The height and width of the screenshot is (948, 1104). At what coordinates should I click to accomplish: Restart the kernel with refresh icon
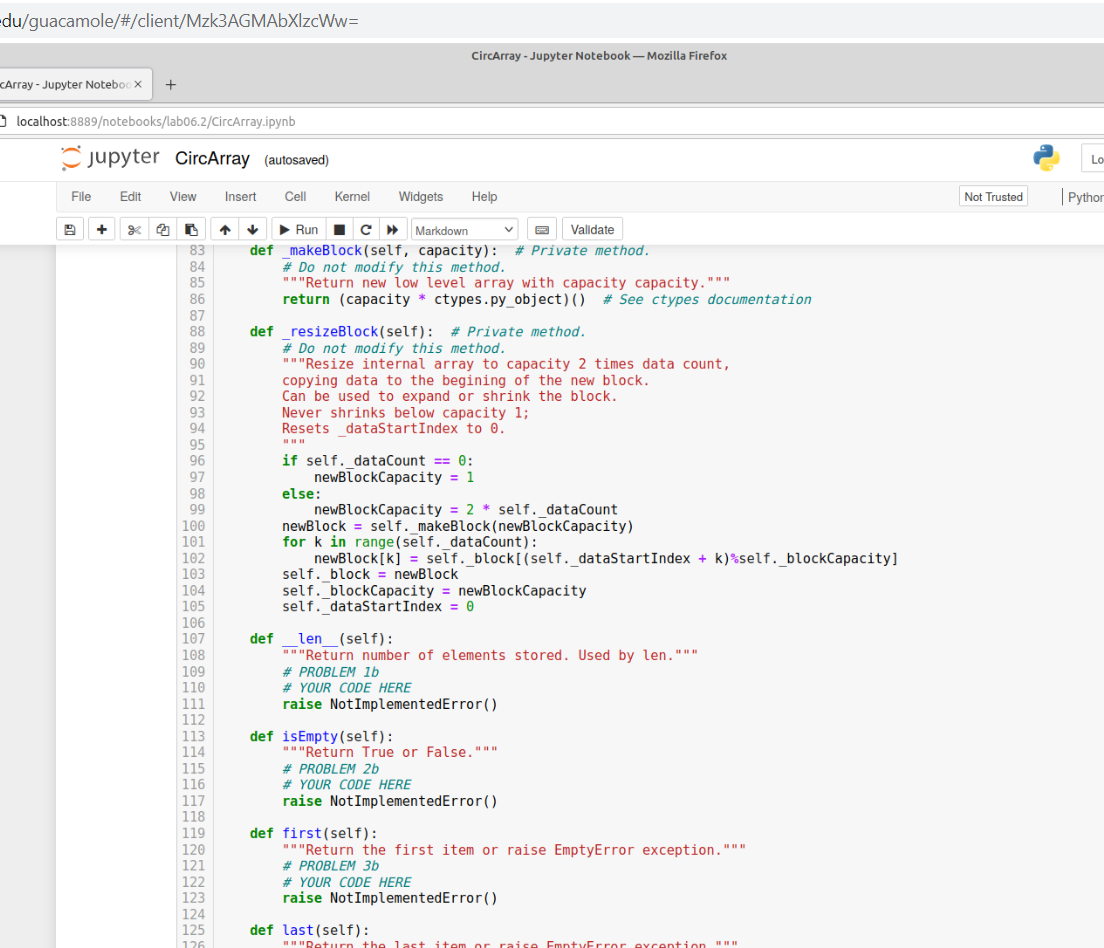tap(365, 229)
